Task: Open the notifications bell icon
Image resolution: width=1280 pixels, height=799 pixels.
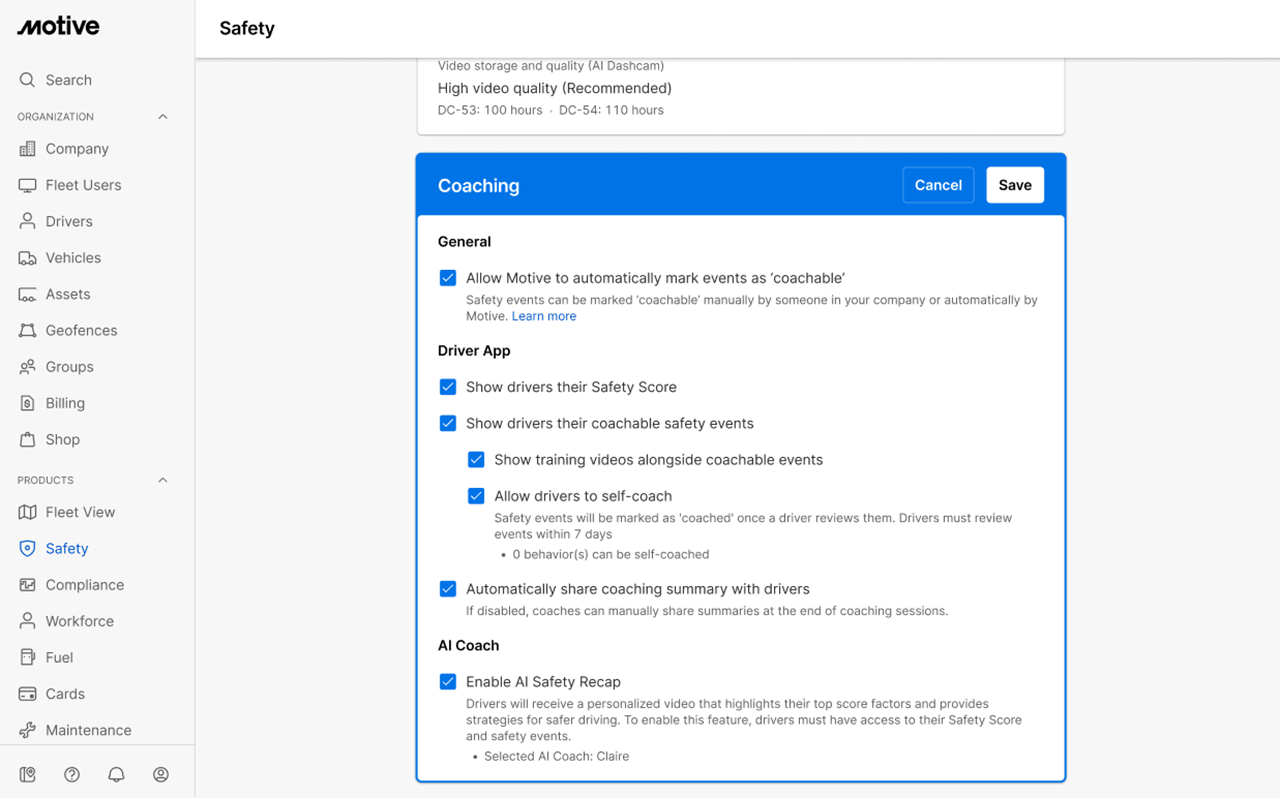Action: pos(116,775)
